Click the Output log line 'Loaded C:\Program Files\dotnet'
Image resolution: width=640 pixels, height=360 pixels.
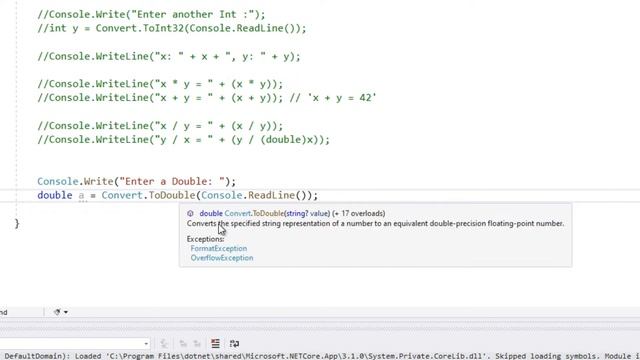[320, 356]
